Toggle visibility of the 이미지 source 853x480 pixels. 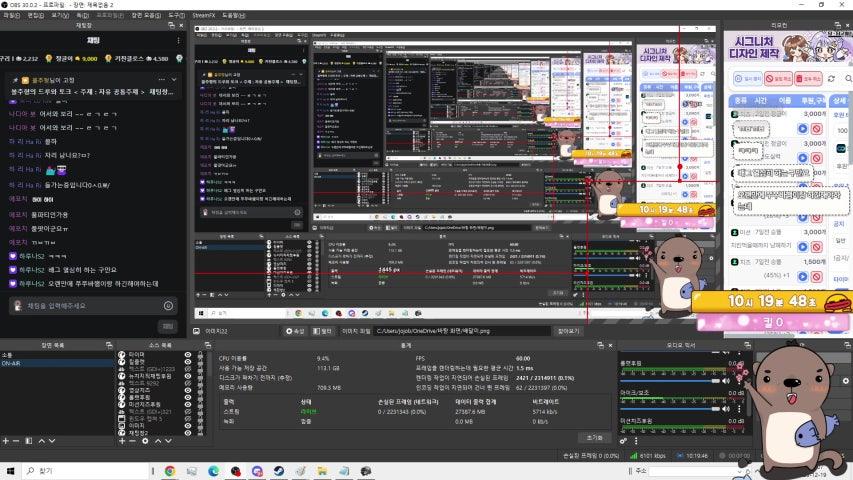[x=187, y=425]
